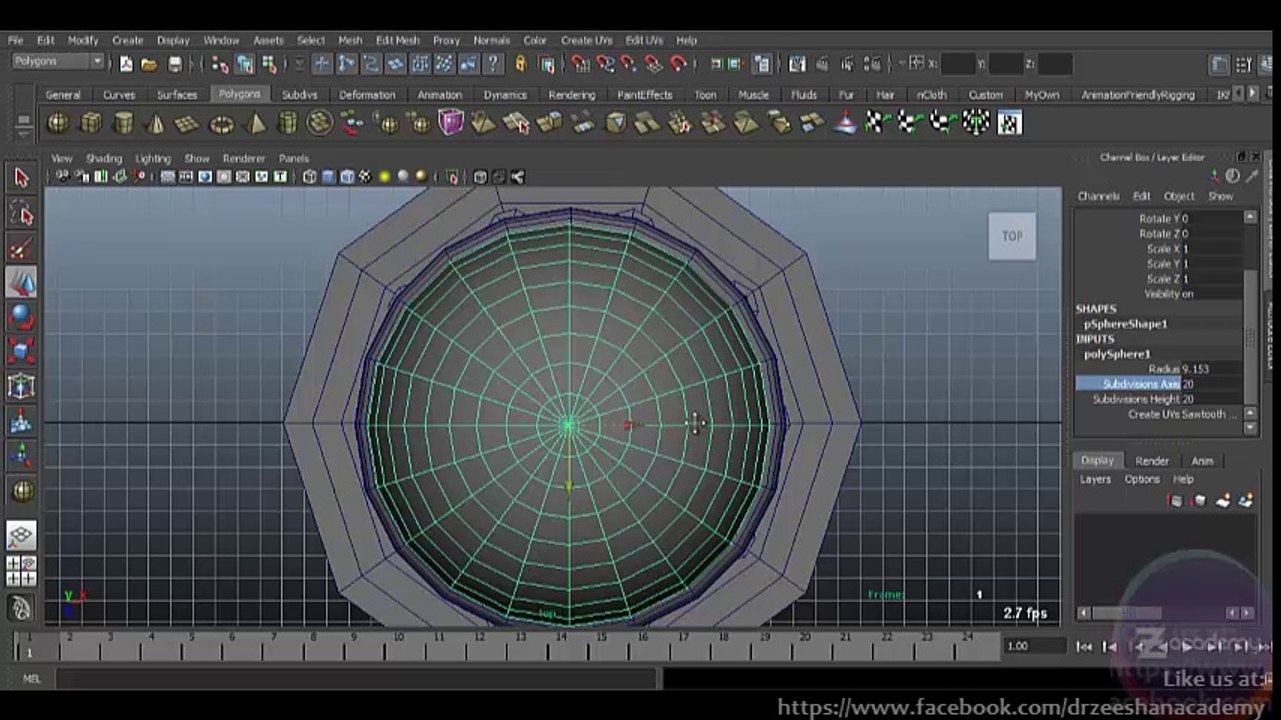Expand the polySphere1 input node
This screenshot has width=1281, height=720.
click(1117, 354)
